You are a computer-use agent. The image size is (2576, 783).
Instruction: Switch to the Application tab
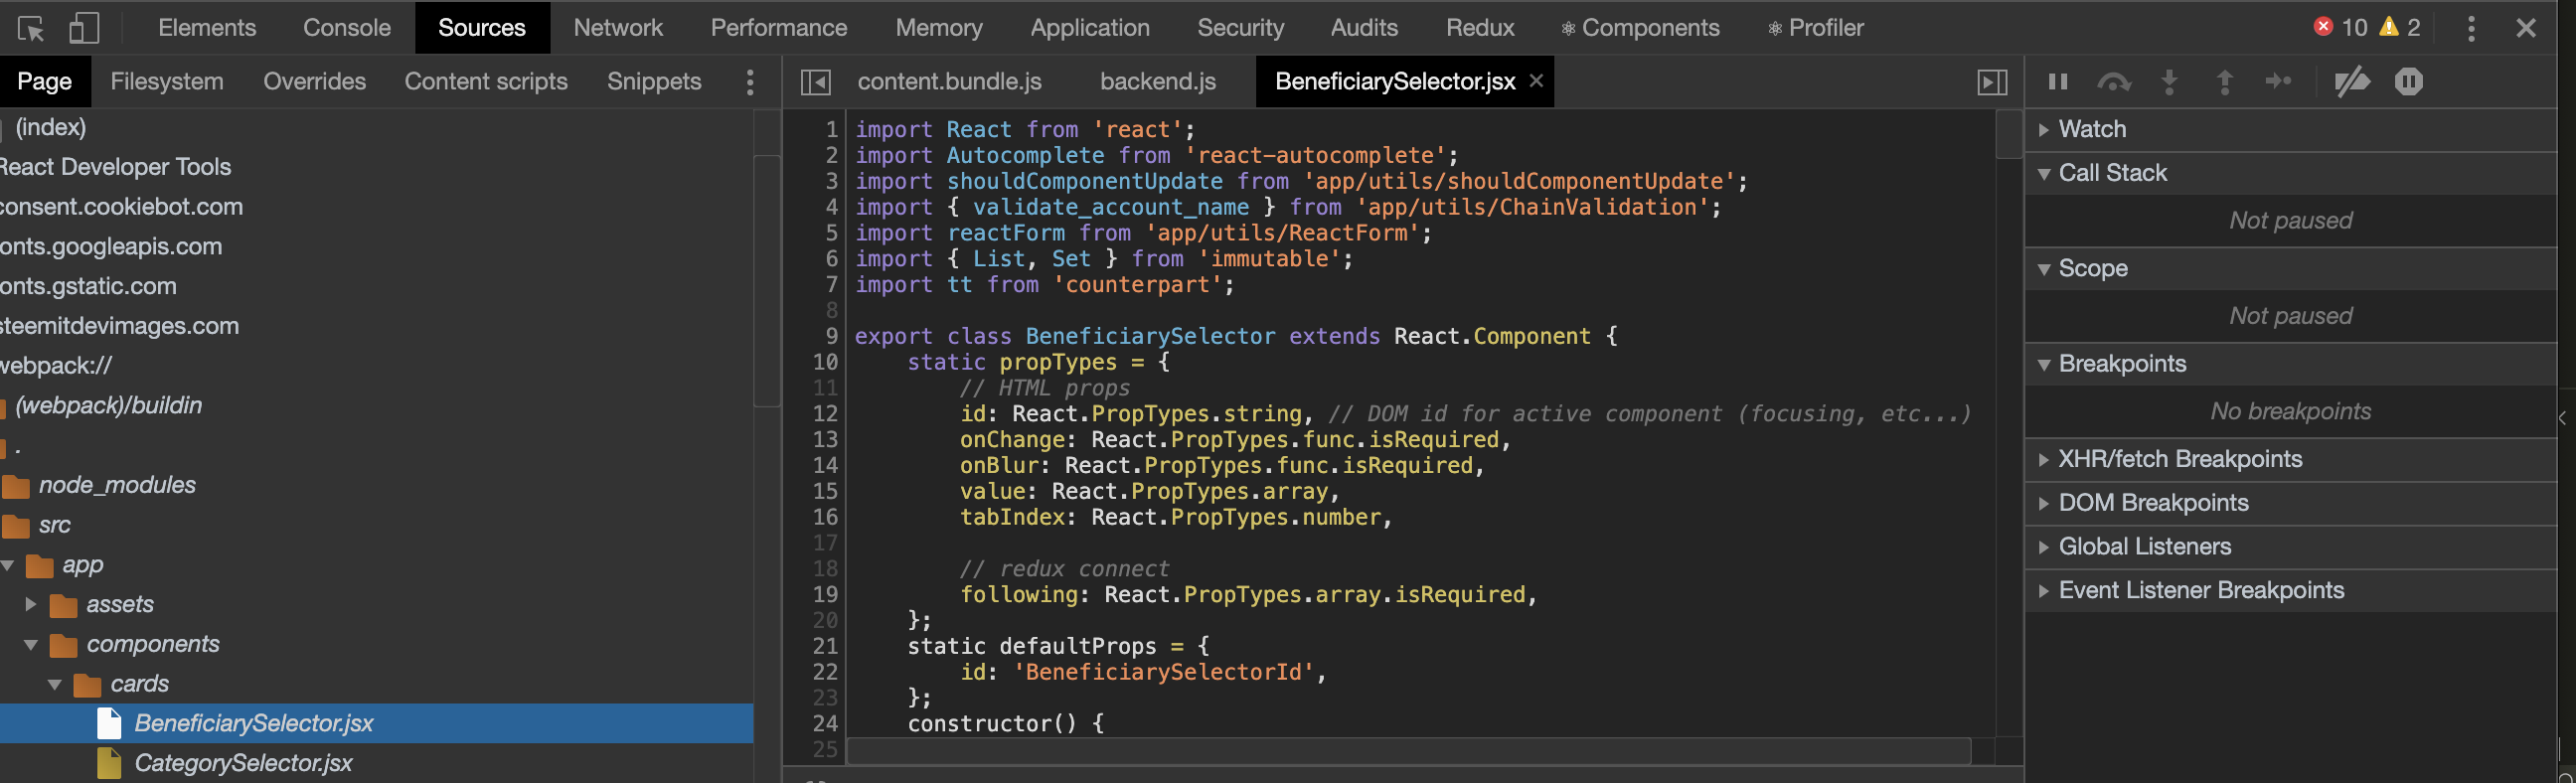pos(1090,28)
